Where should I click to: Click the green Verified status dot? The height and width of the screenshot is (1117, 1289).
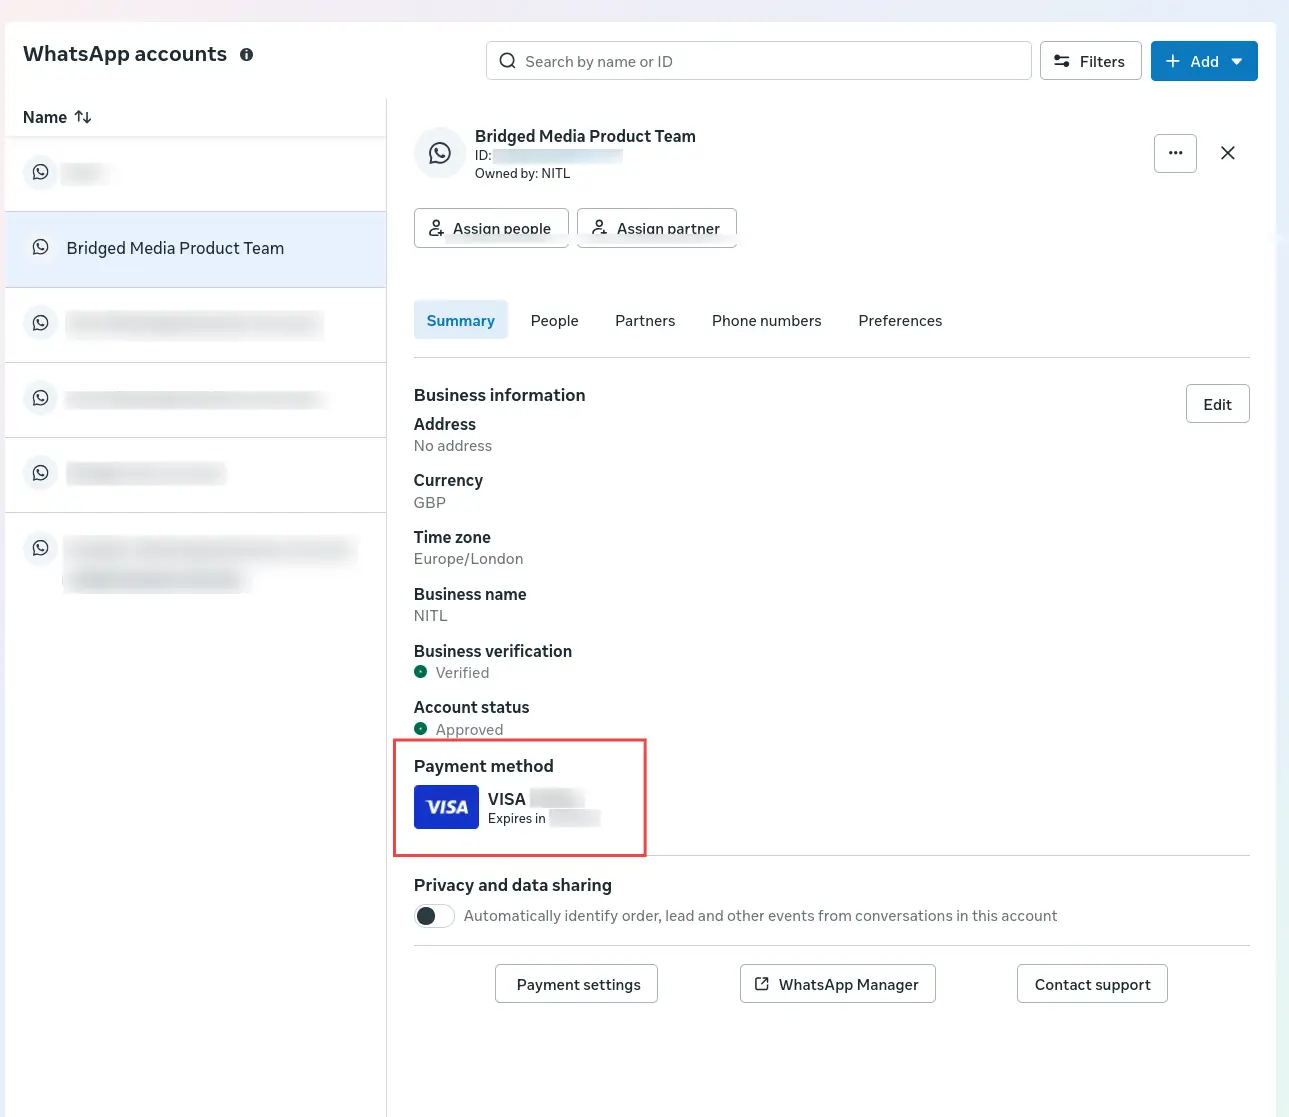[x=421, y=672]
